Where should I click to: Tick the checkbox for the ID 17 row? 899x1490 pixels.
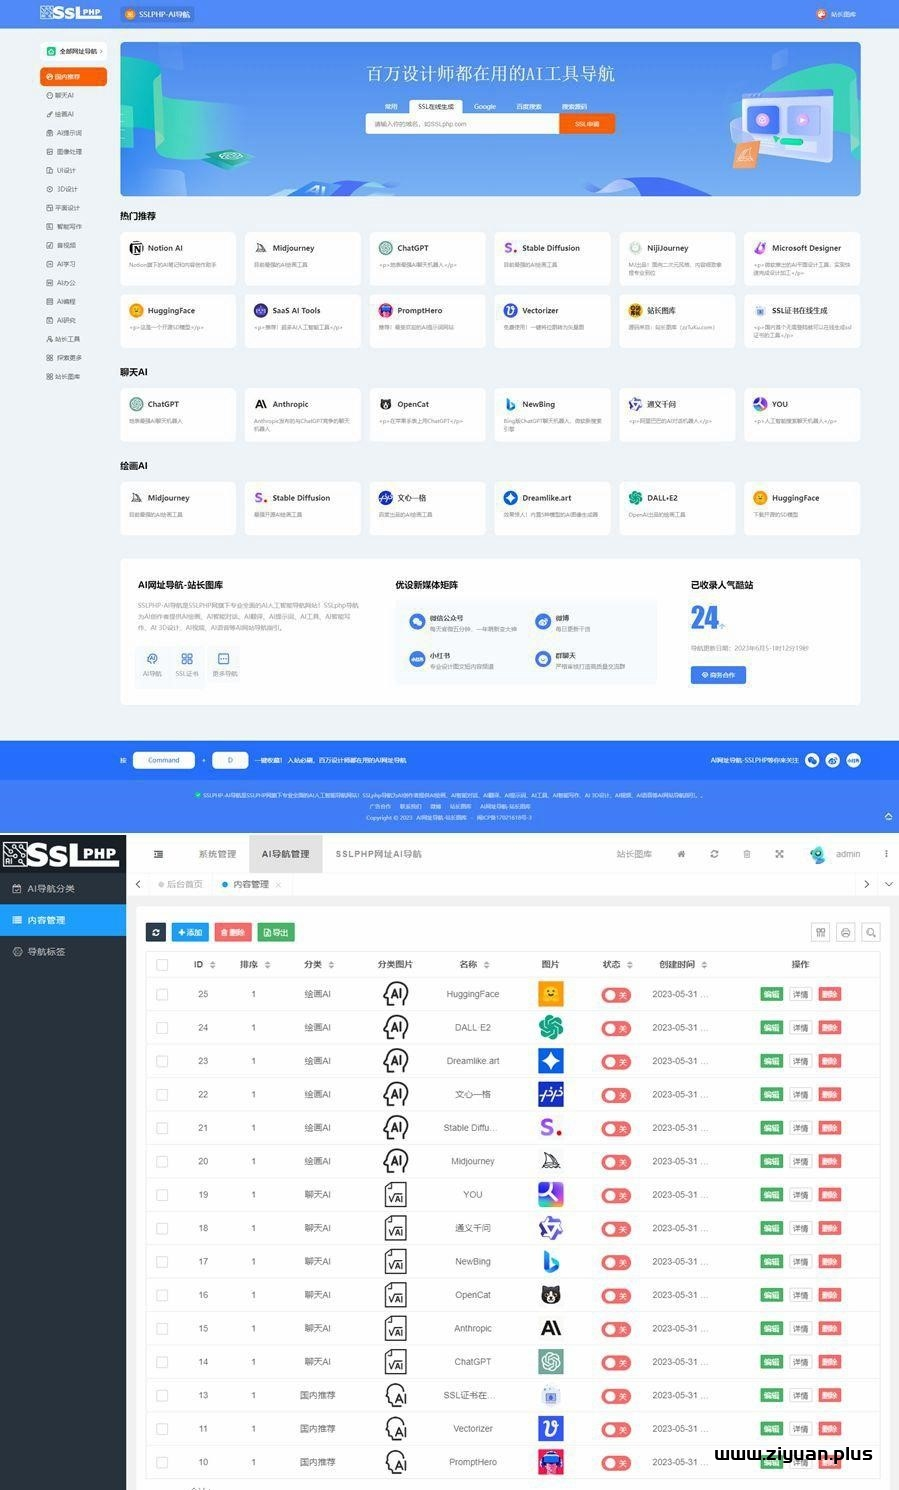click(x=162, y=1262)
